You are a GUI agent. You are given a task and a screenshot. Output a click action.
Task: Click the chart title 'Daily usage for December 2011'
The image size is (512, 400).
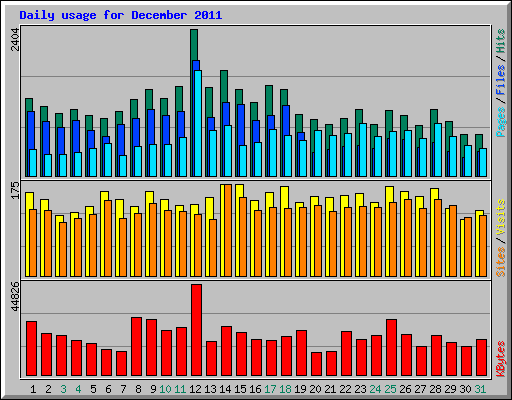(120, 15)
